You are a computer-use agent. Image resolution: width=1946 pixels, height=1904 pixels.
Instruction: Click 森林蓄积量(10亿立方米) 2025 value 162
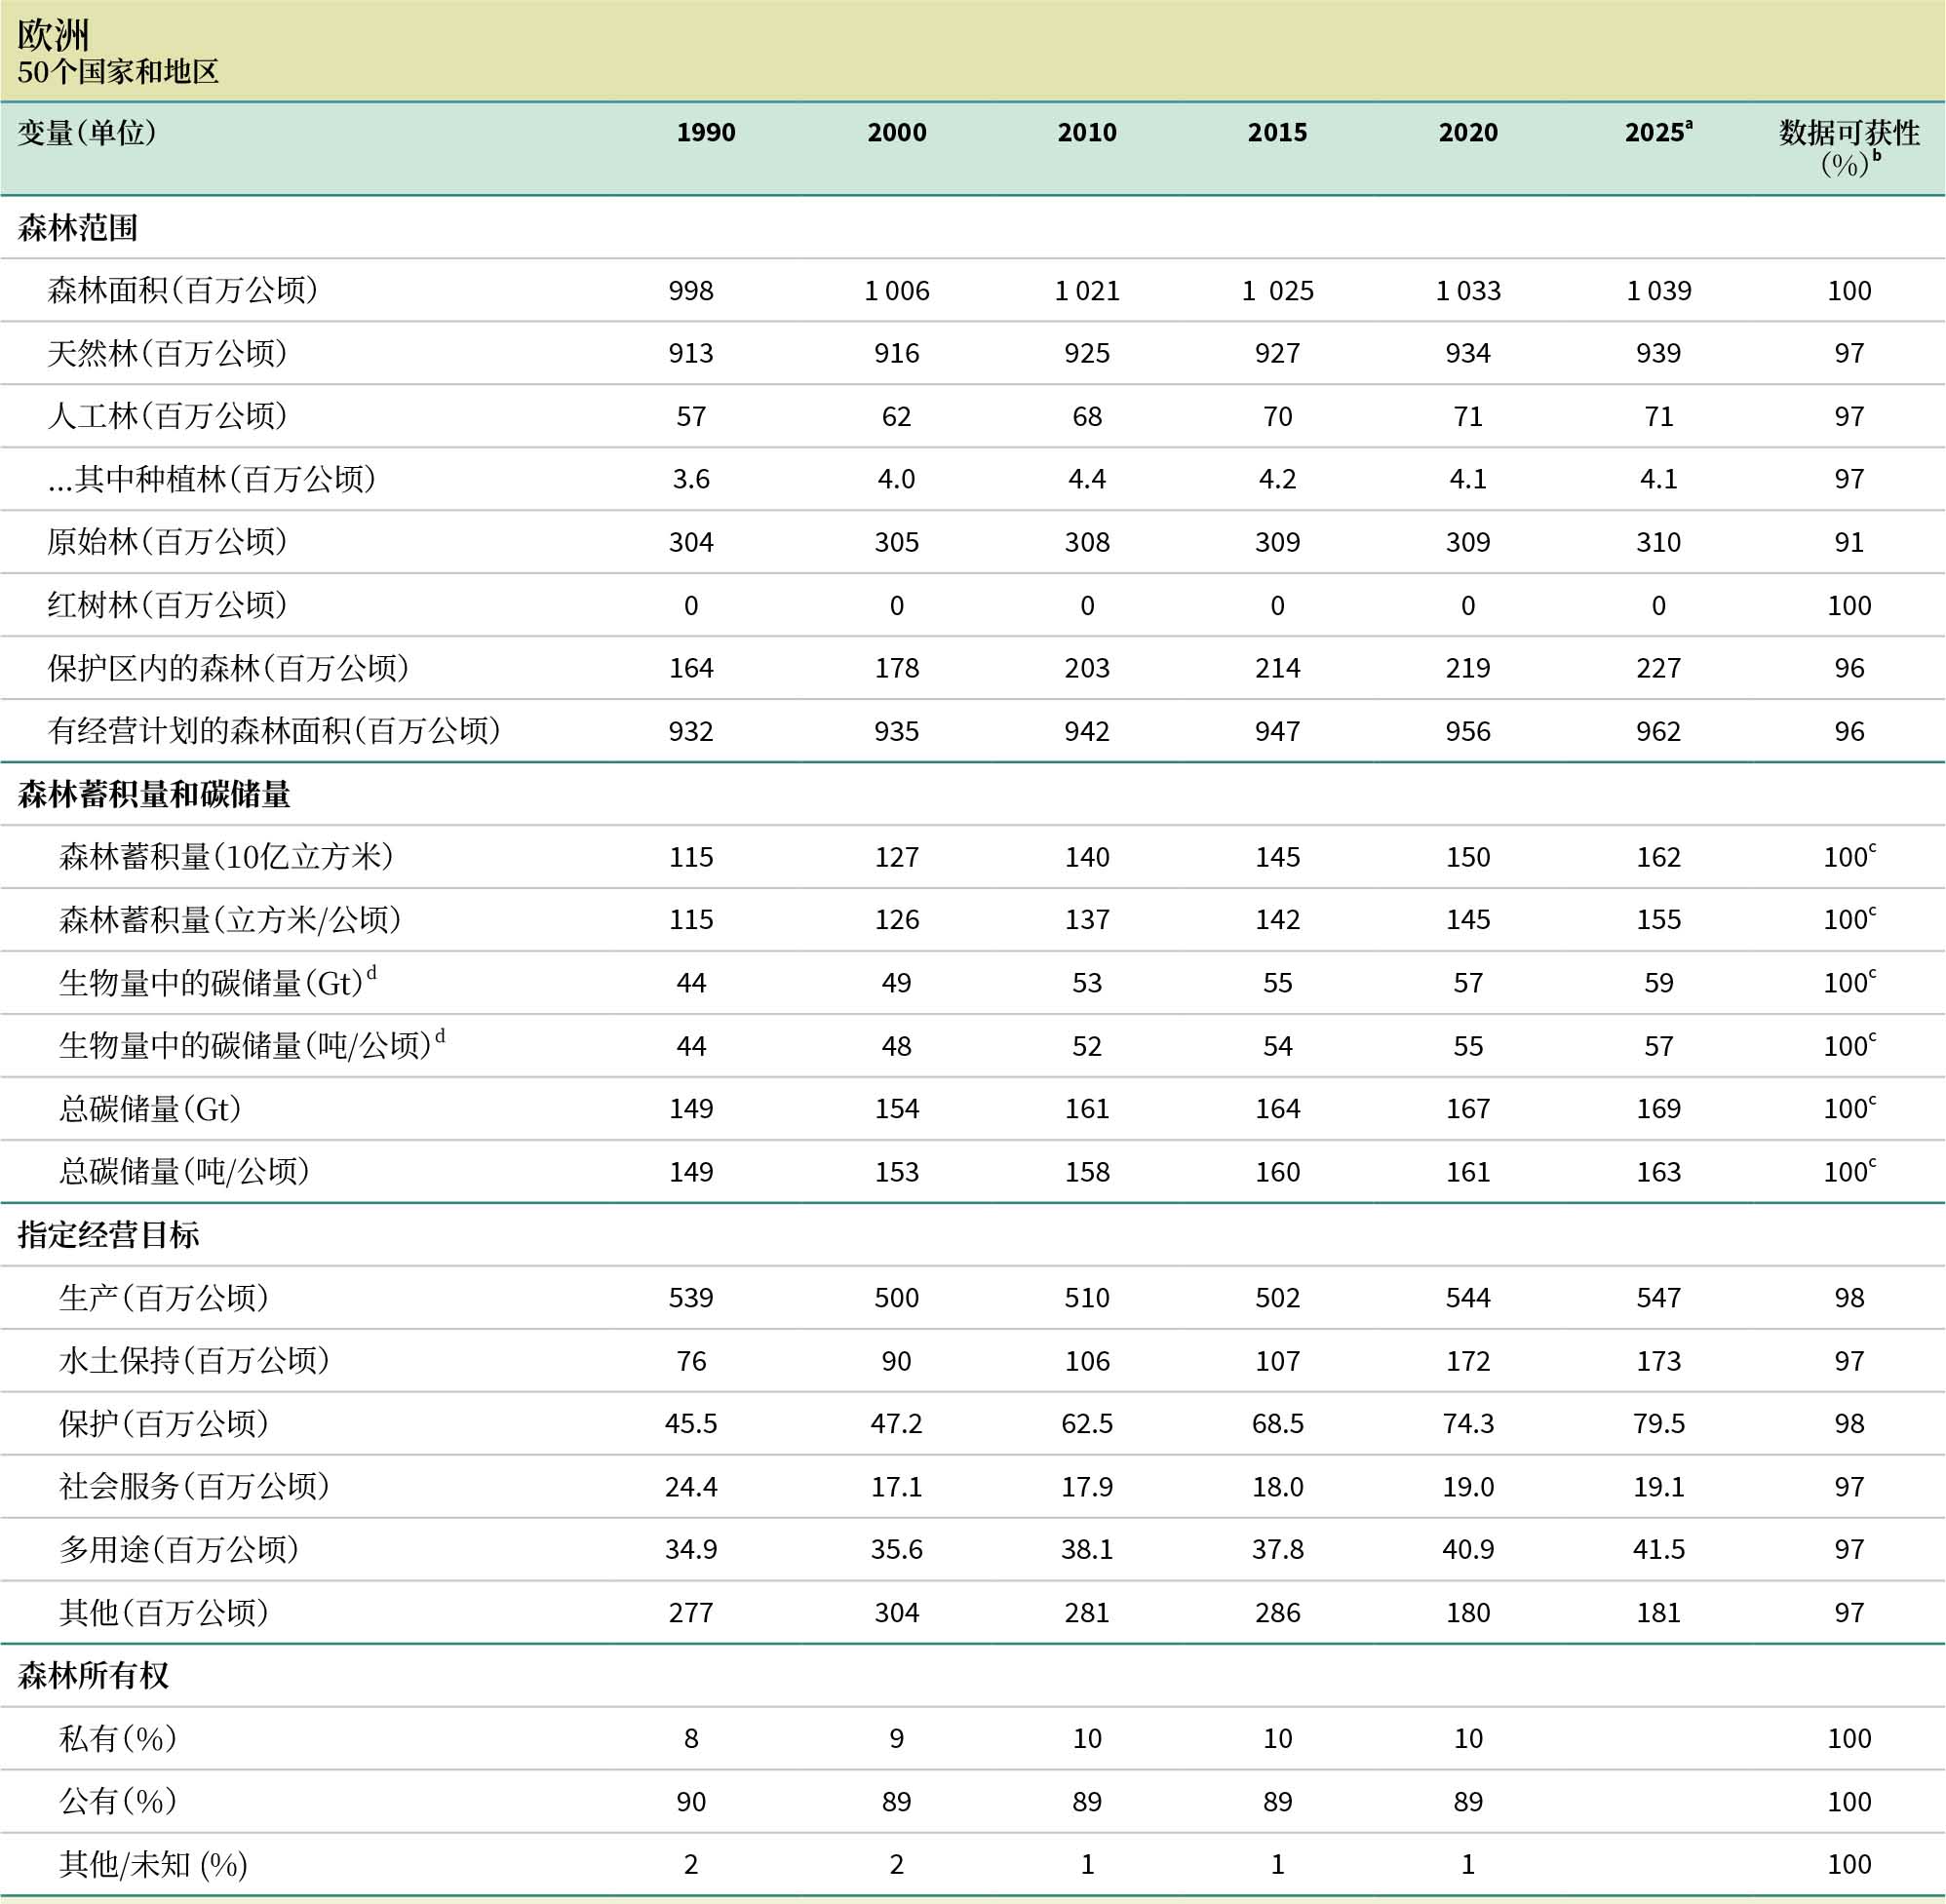[1657, 857]
